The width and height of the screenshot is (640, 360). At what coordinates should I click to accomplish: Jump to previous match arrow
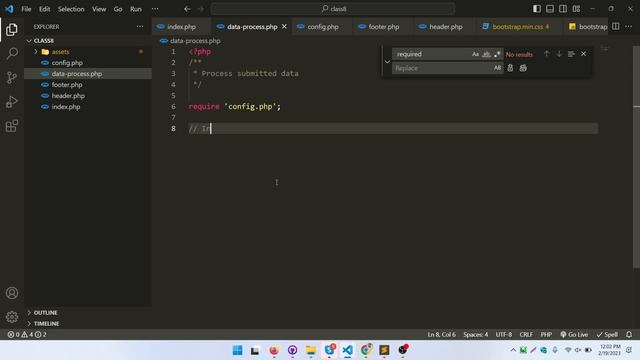[x=547, y=54]
